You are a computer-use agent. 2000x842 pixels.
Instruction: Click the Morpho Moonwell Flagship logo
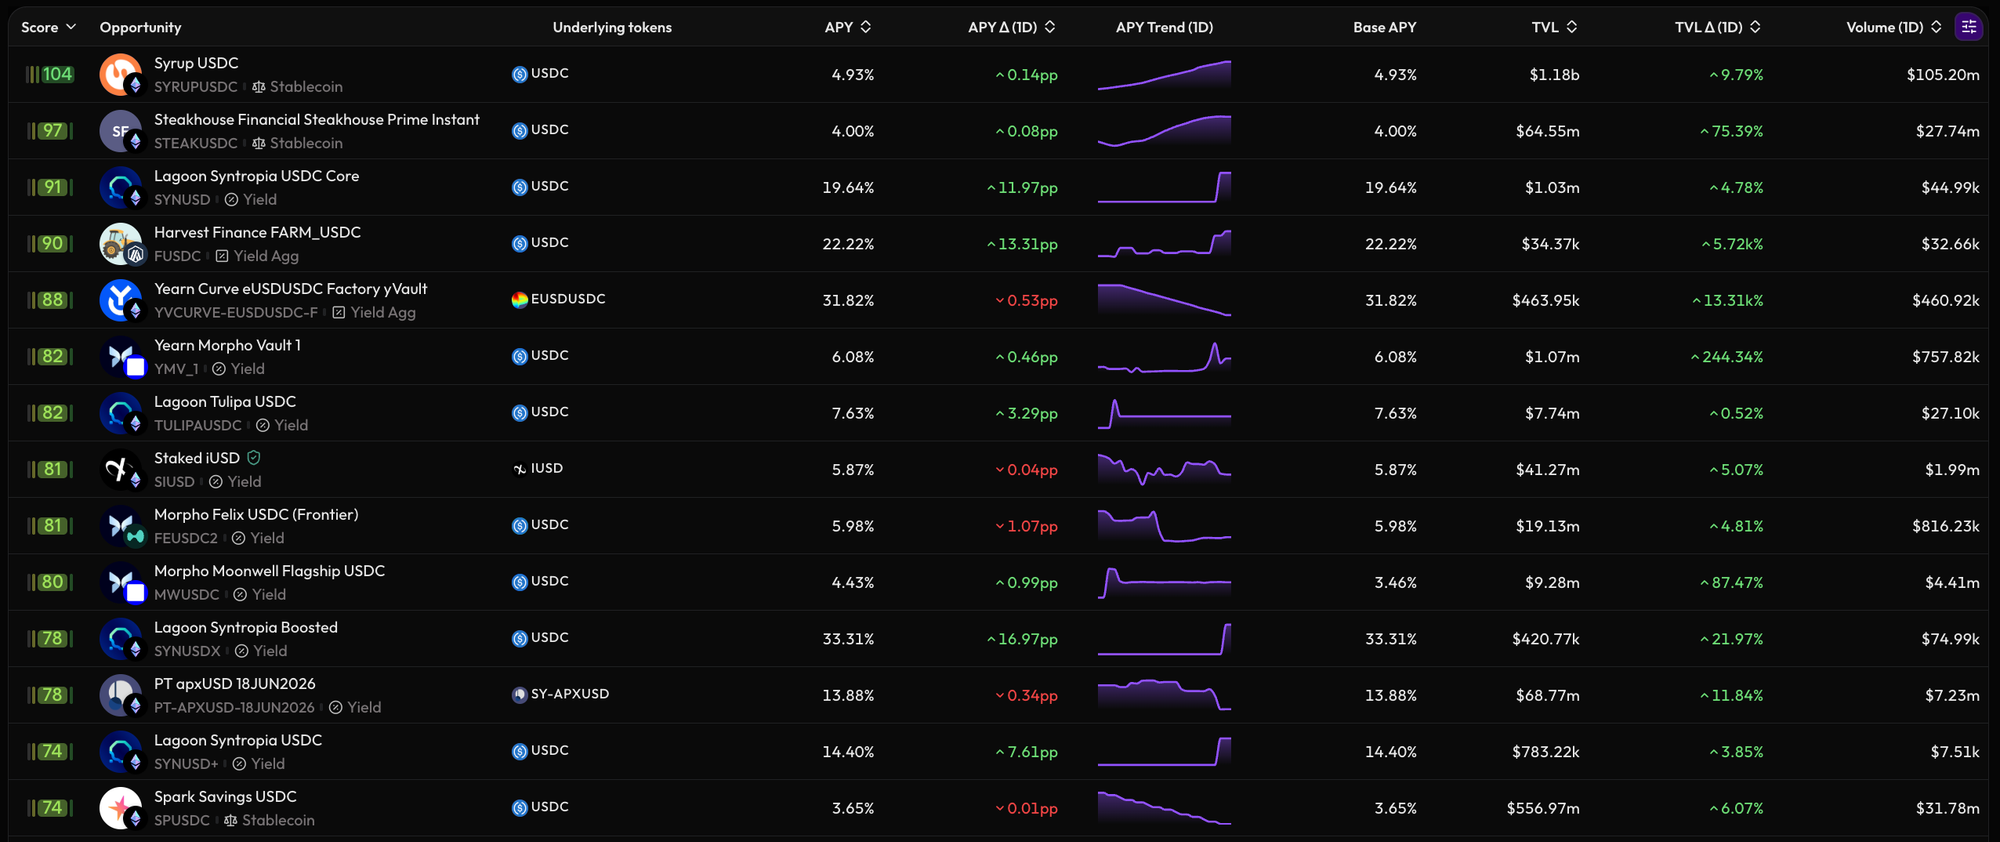click(121, 583)
